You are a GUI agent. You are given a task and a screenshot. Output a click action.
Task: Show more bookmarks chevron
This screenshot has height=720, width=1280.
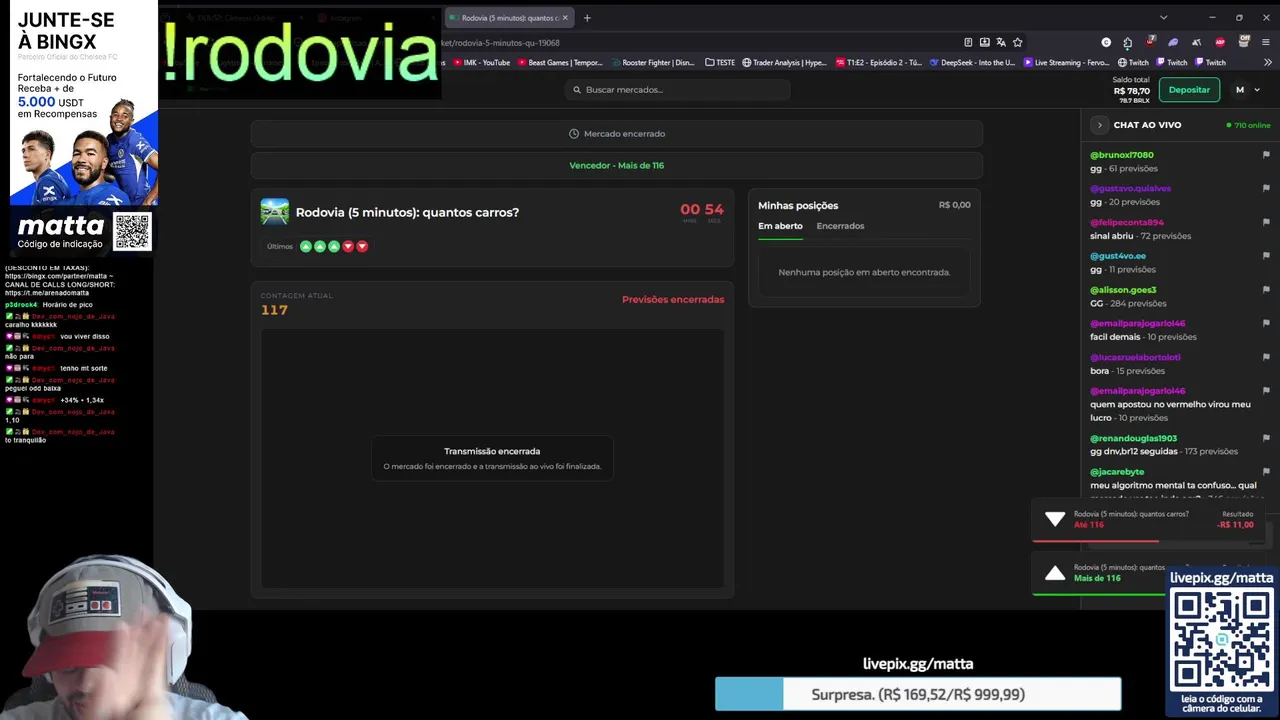coord(1266,62)
